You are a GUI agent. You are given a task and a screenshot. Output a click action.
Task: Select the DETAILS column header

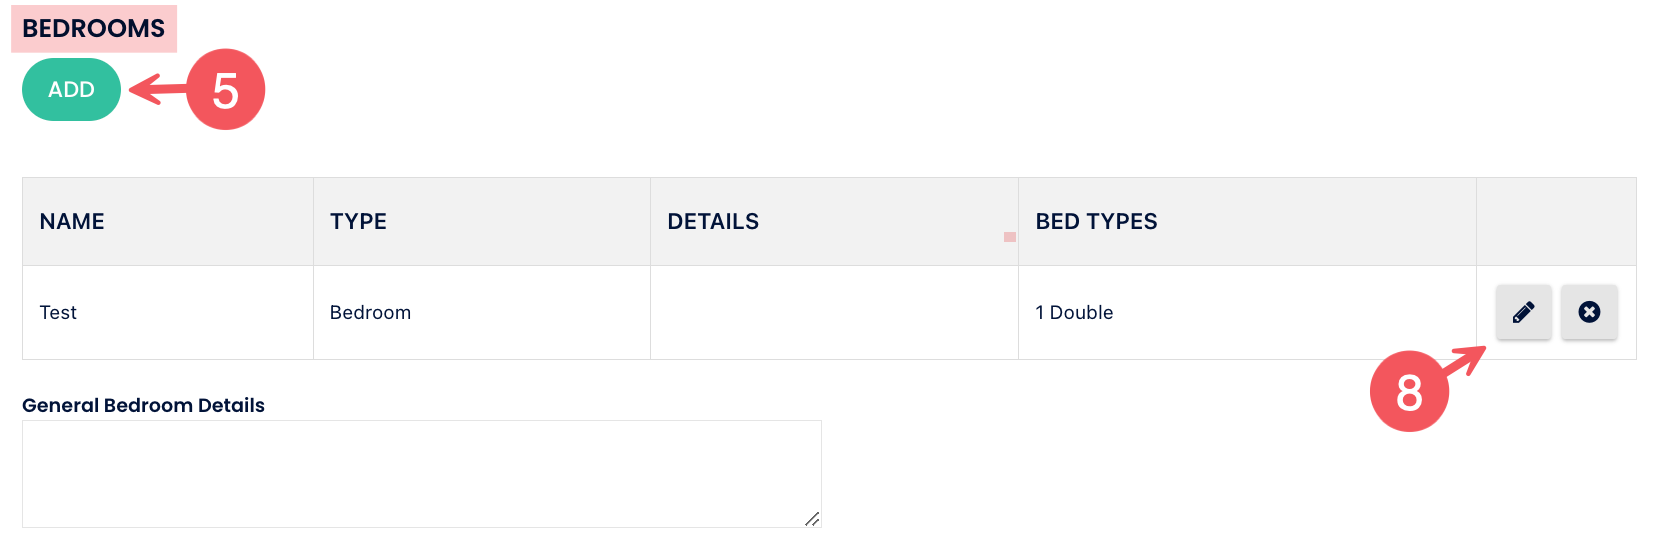coord(713,222)
